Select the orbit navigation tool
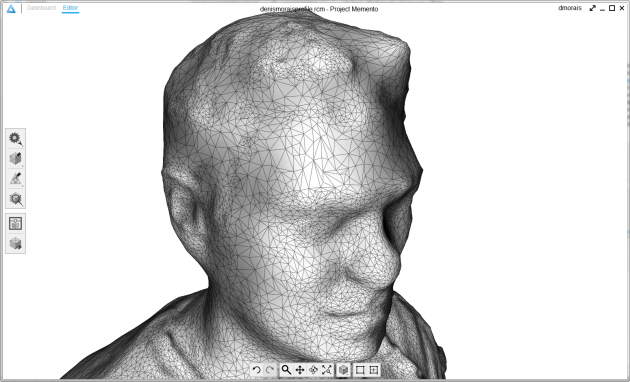 313,370
